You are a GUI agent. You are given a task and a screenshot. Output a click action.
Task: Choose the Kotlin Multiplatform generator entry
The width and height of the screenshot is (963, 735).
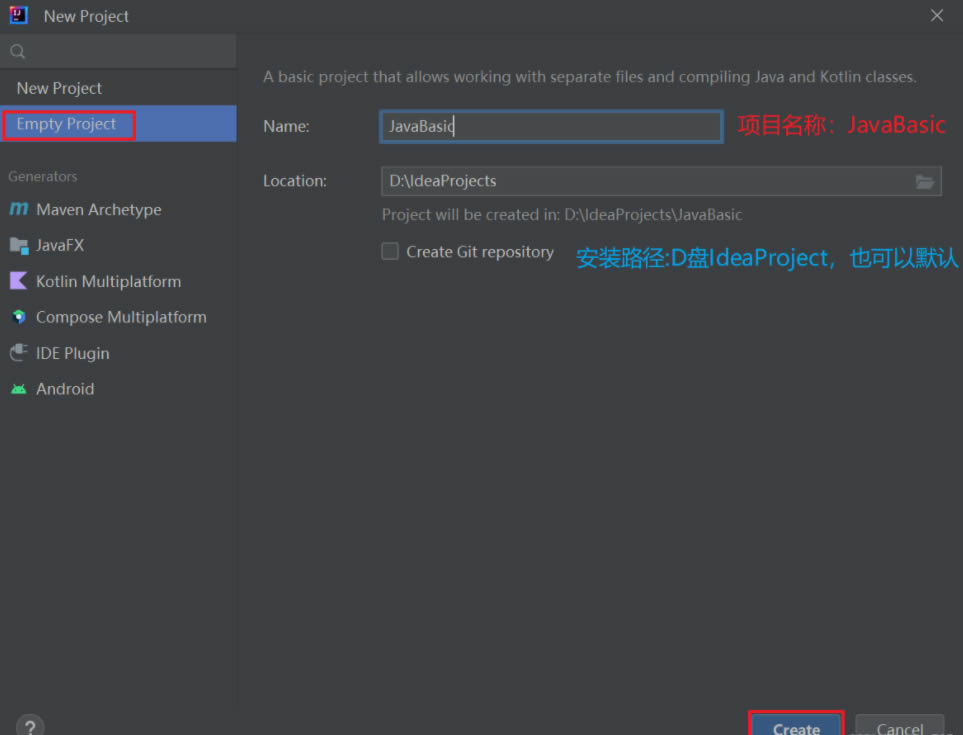[108, 282]
